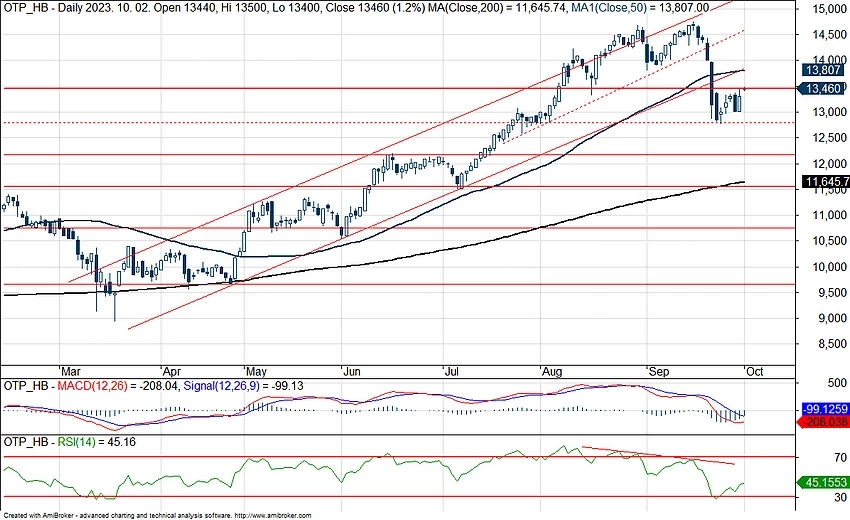Click the Jul label on time axis
This screenshot has height=520, width=850.
(452, 369)
